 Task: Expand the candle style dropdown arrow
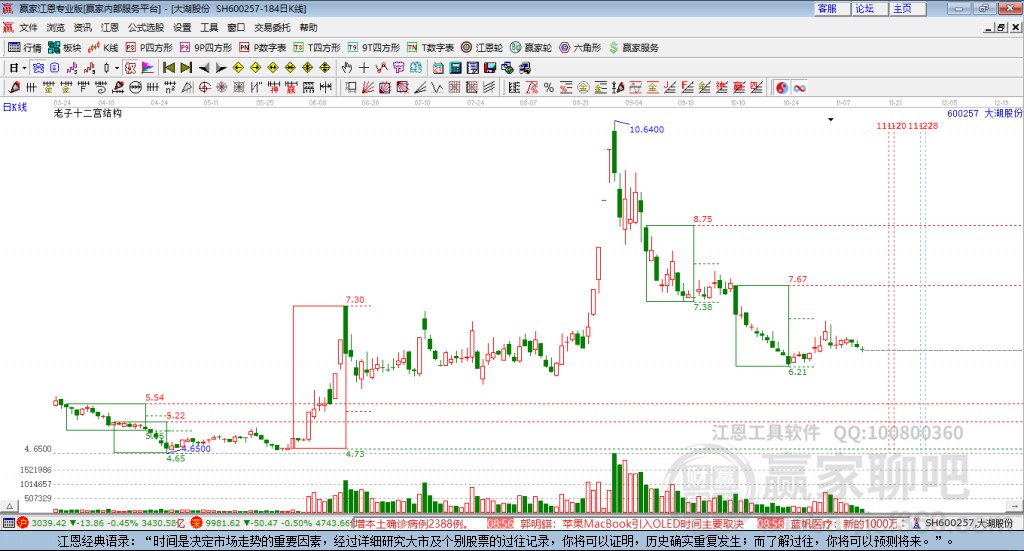(x=117, y=68)
